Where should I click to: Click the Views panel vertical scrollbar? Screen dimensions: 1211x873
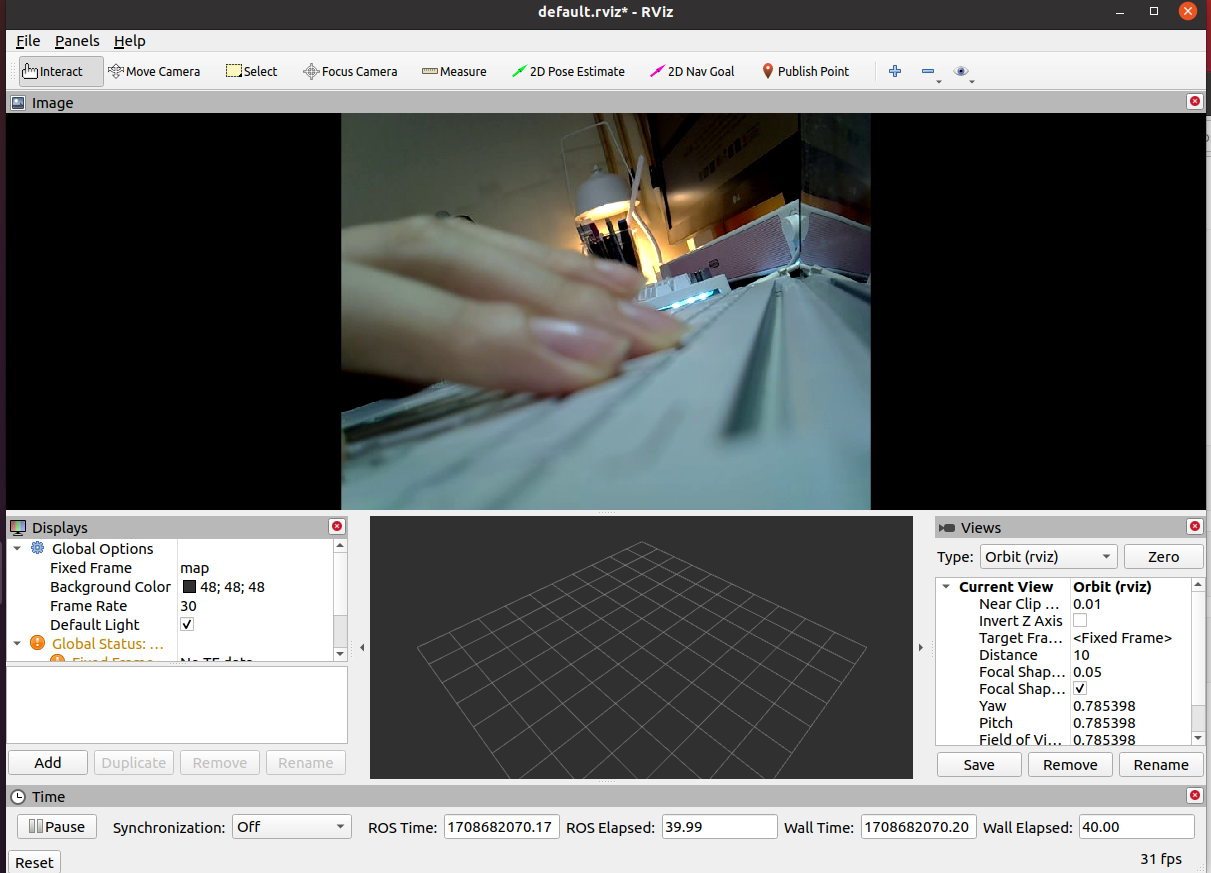1199,661
